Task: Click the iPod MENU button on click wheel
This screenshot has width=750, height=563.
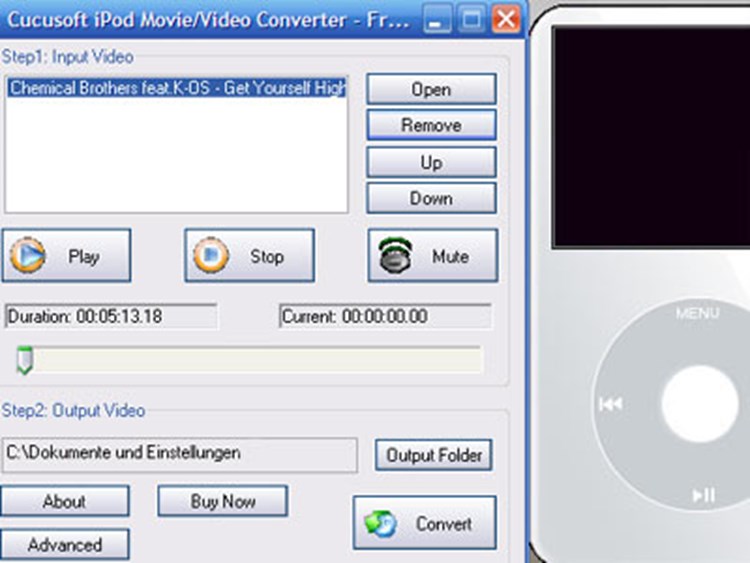Action: (697, 313)
